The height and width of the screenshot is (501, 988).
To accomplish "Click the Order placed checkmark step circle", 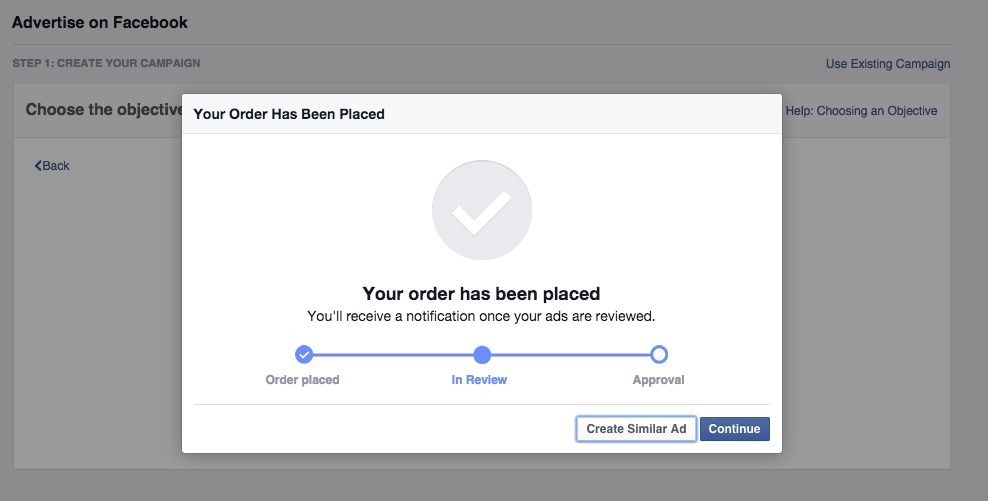I will pos(304,354).
